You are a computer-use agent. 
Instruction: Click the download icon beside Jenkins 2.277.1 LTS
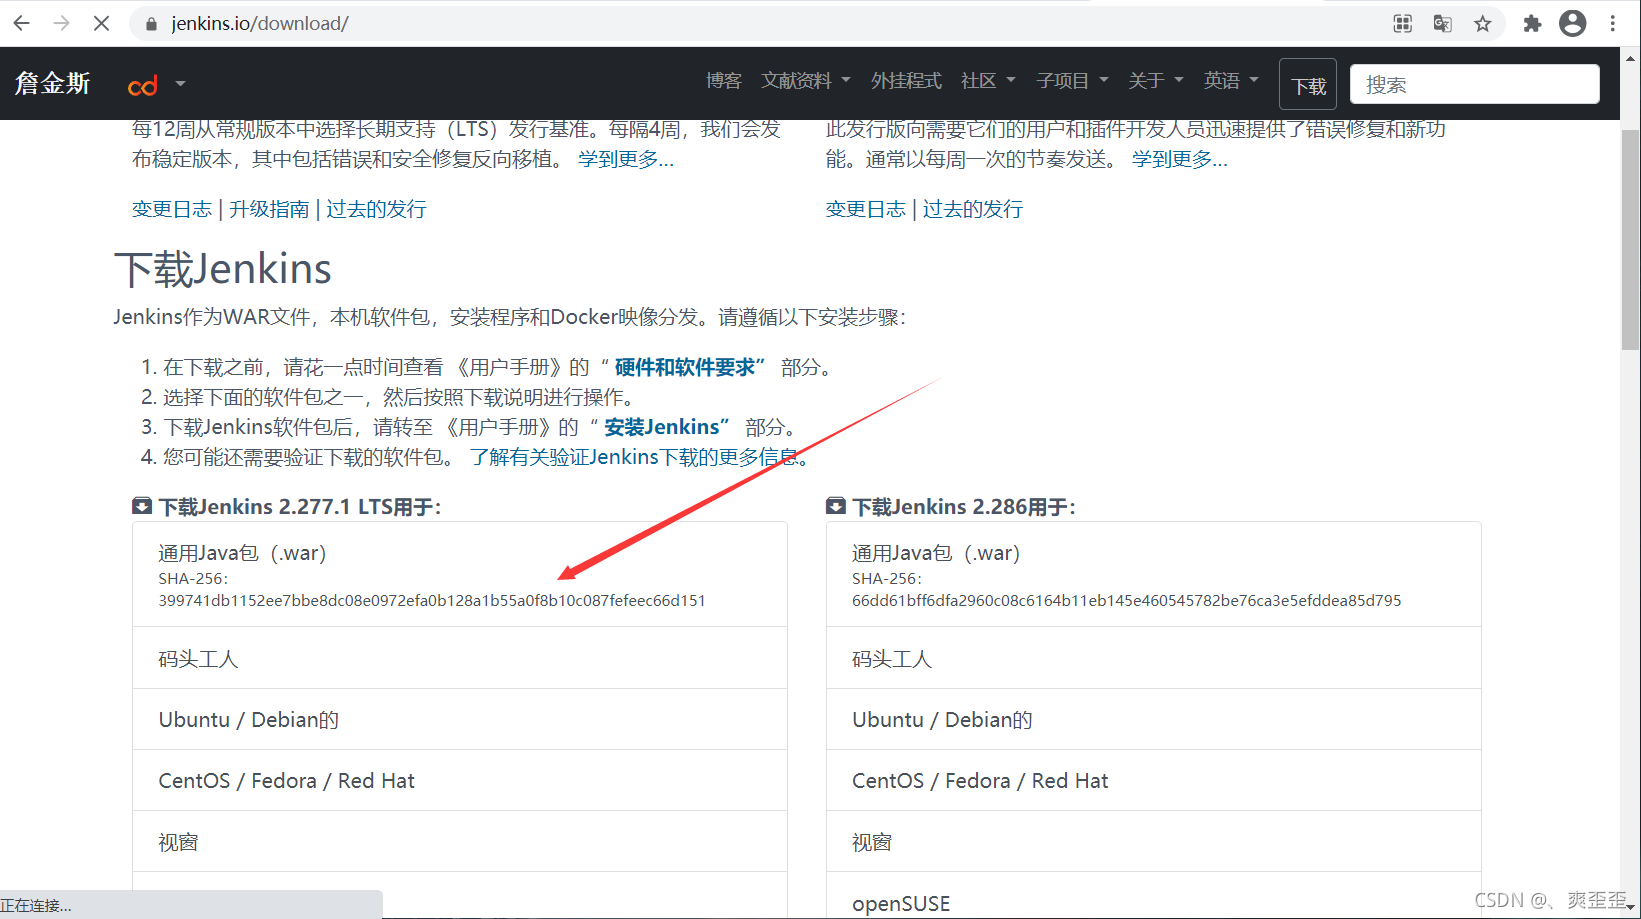click(x=142, y=506)
